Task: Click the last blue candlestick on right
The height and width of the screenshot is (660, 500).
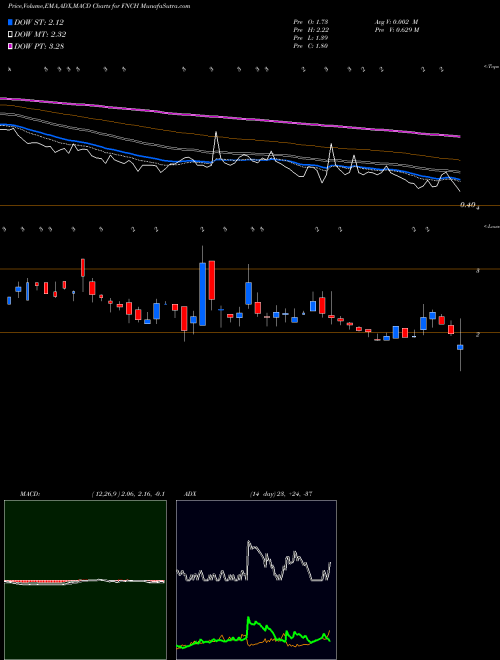Action: click(x=460, y=347)
